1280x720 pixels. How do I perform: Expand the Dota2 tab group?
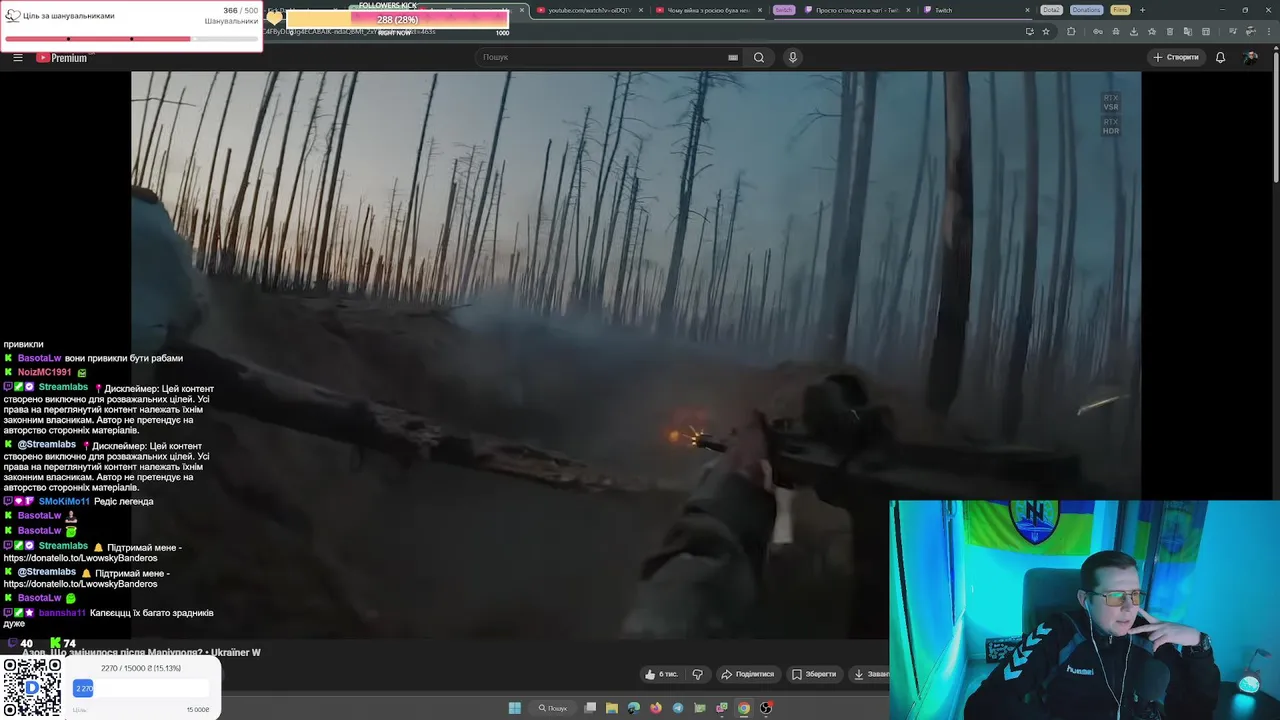click(1051, 10)
